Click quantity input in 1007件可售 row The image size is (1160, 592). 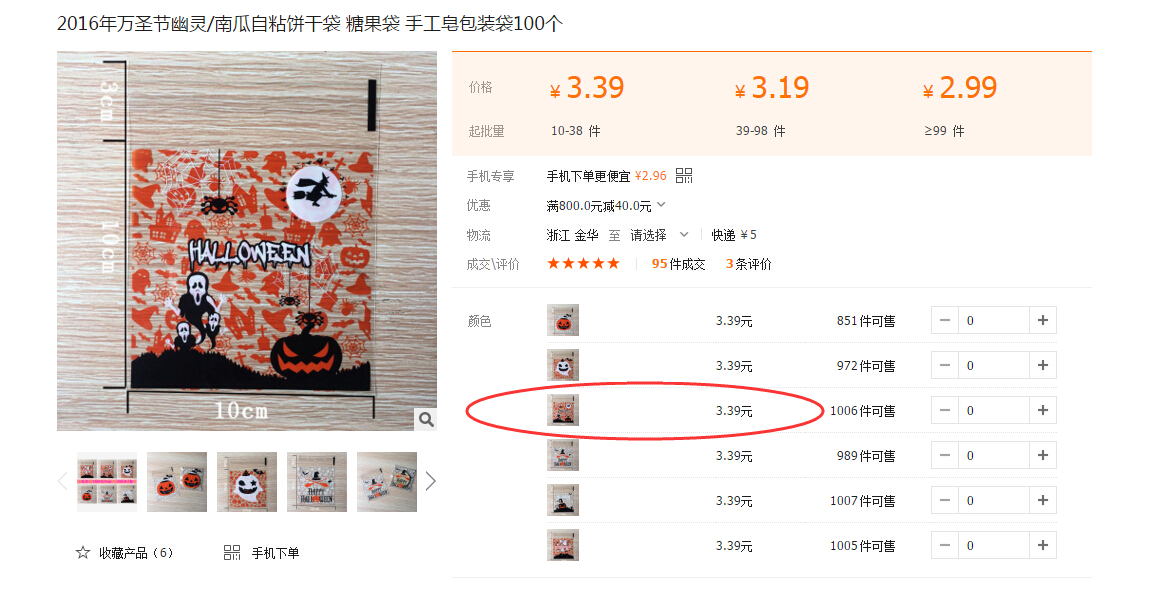coord(994,501)
